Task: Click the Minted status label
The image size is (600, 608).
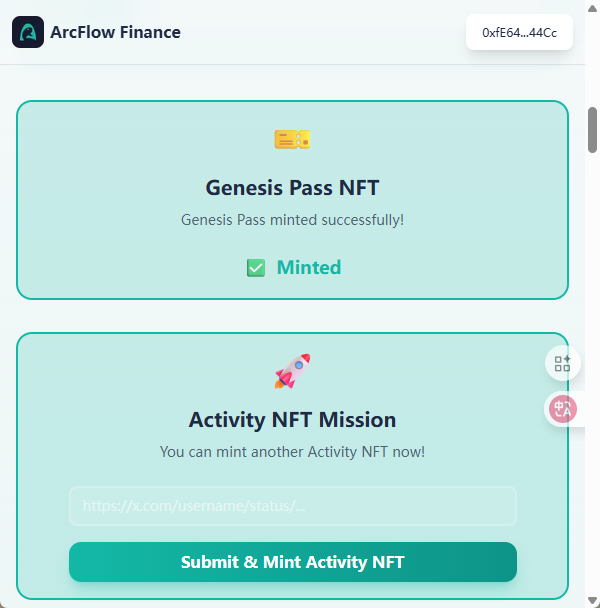Action: click(x=309, y=268)
